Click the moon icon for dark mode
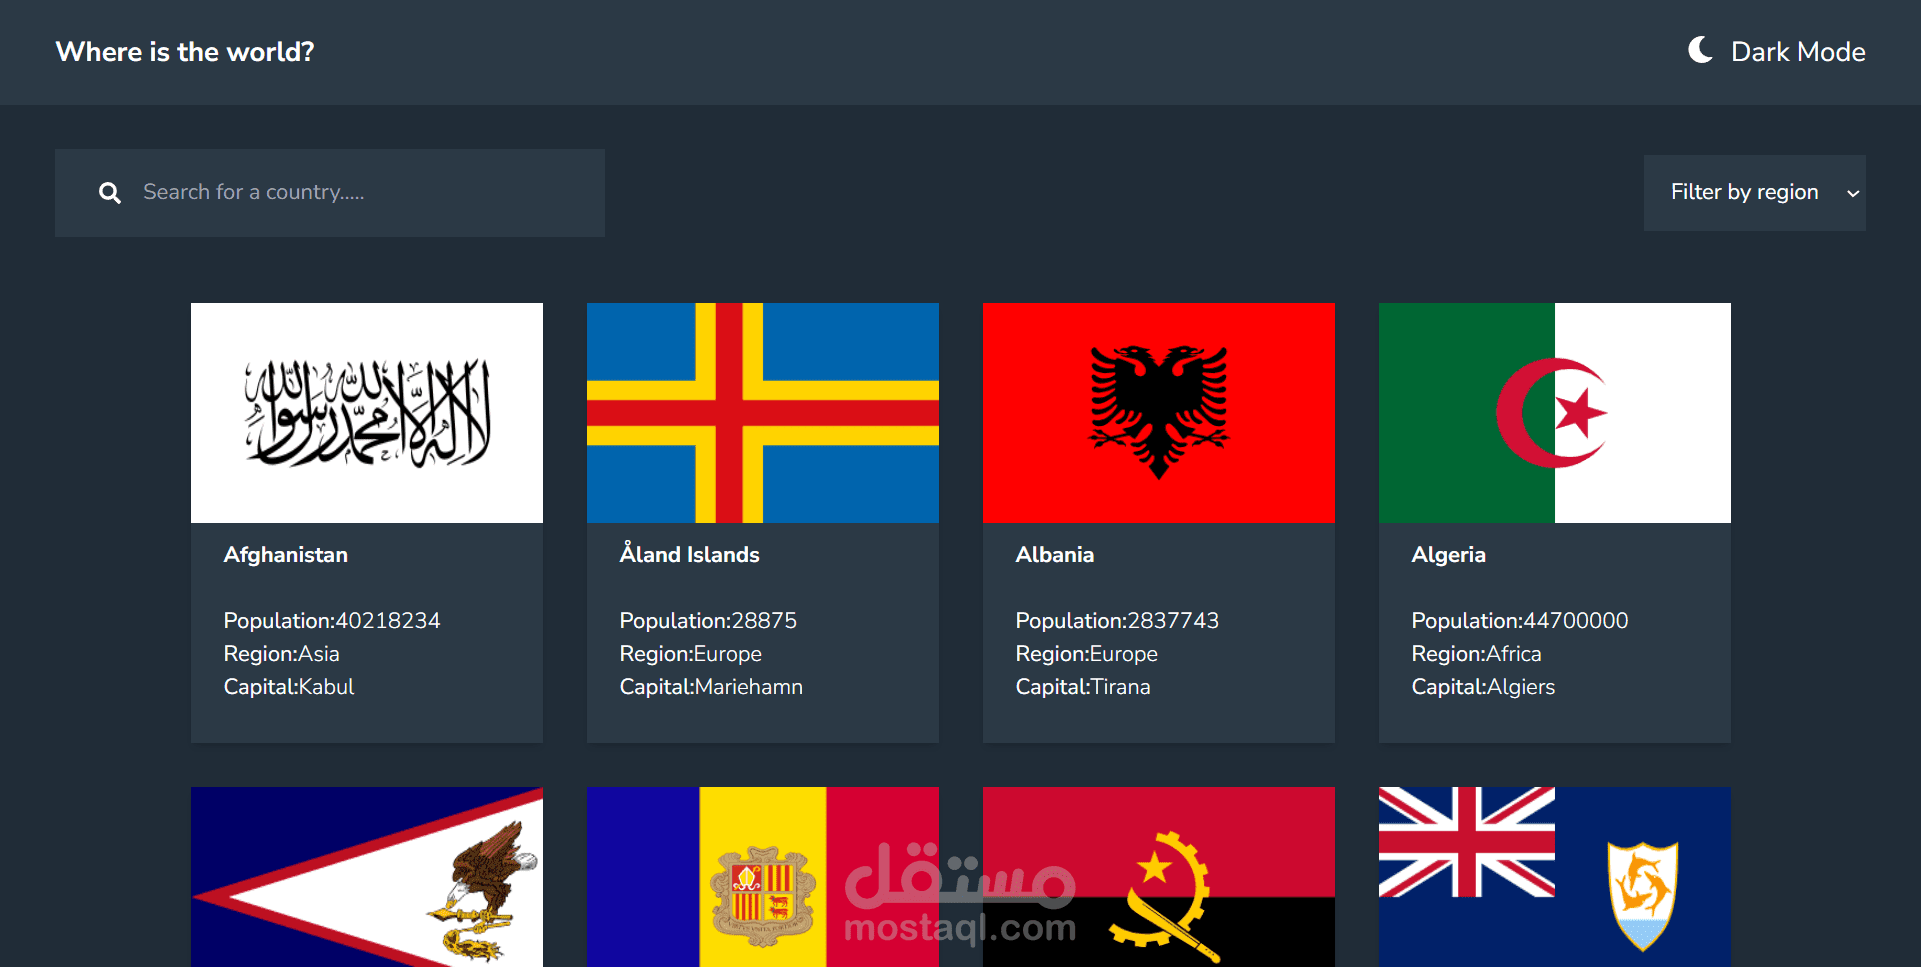The width and height of the screenshot is (1921, 967). (1700, 50)
